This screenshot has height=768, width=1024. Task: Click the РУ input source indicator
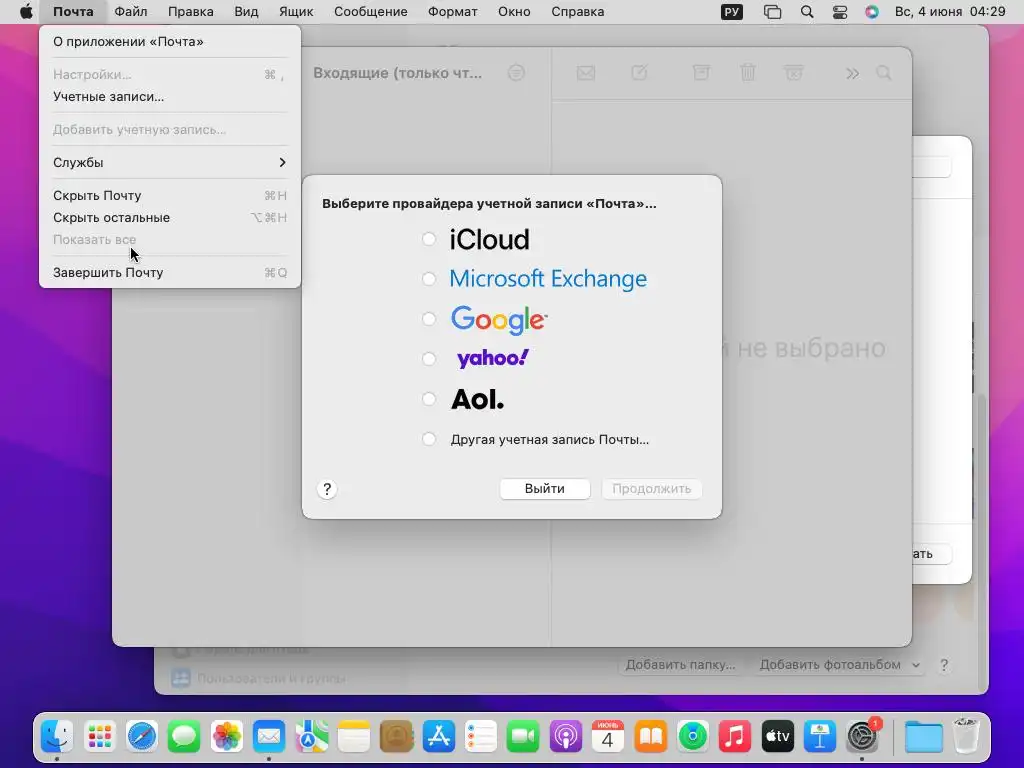click(x=731, y=12)
